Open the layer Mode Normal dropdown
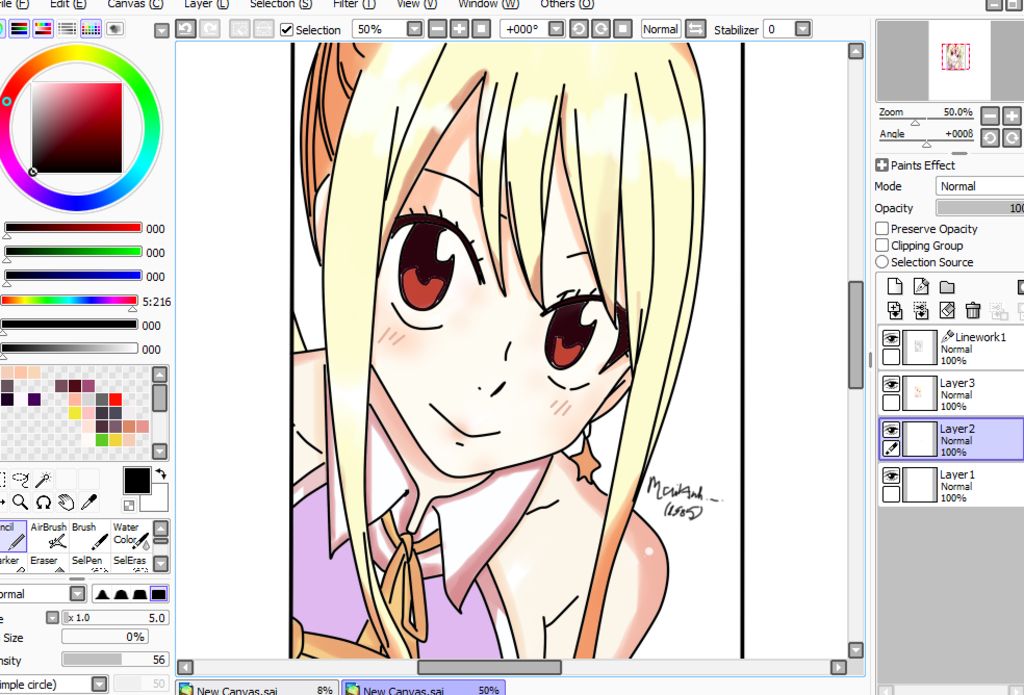Image resolution: width=1024 pixels, height=695 pixels. coord(980,186)
